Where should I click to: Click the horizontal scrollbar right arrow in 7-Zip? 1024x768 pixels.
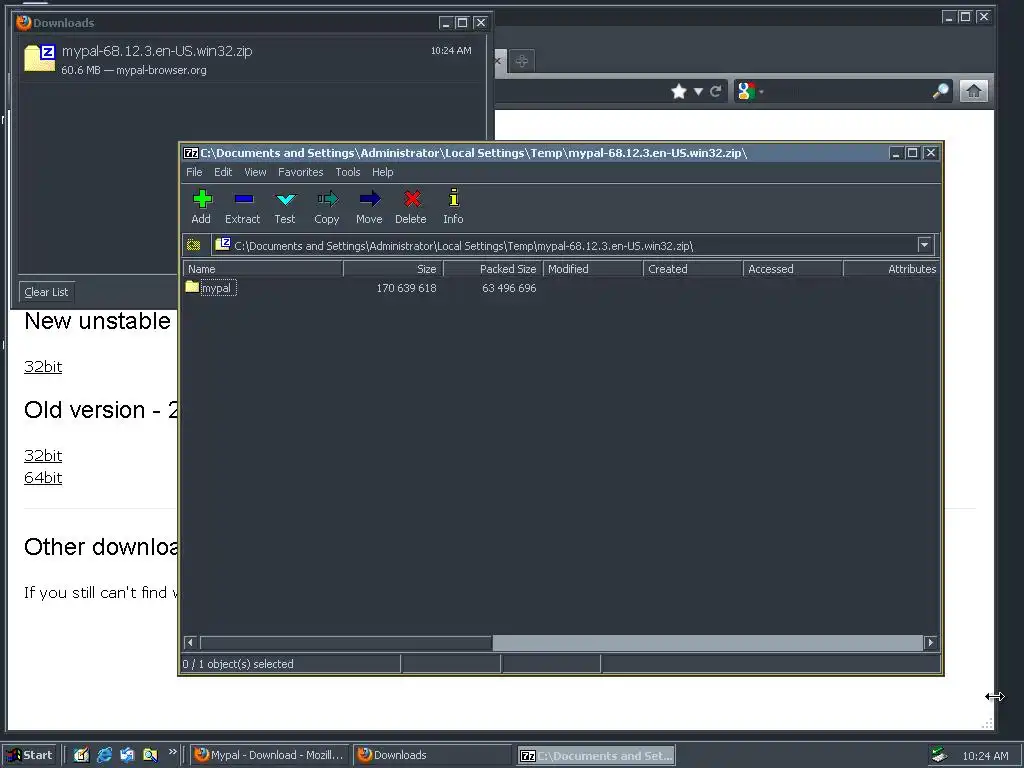tap(931, 643)
